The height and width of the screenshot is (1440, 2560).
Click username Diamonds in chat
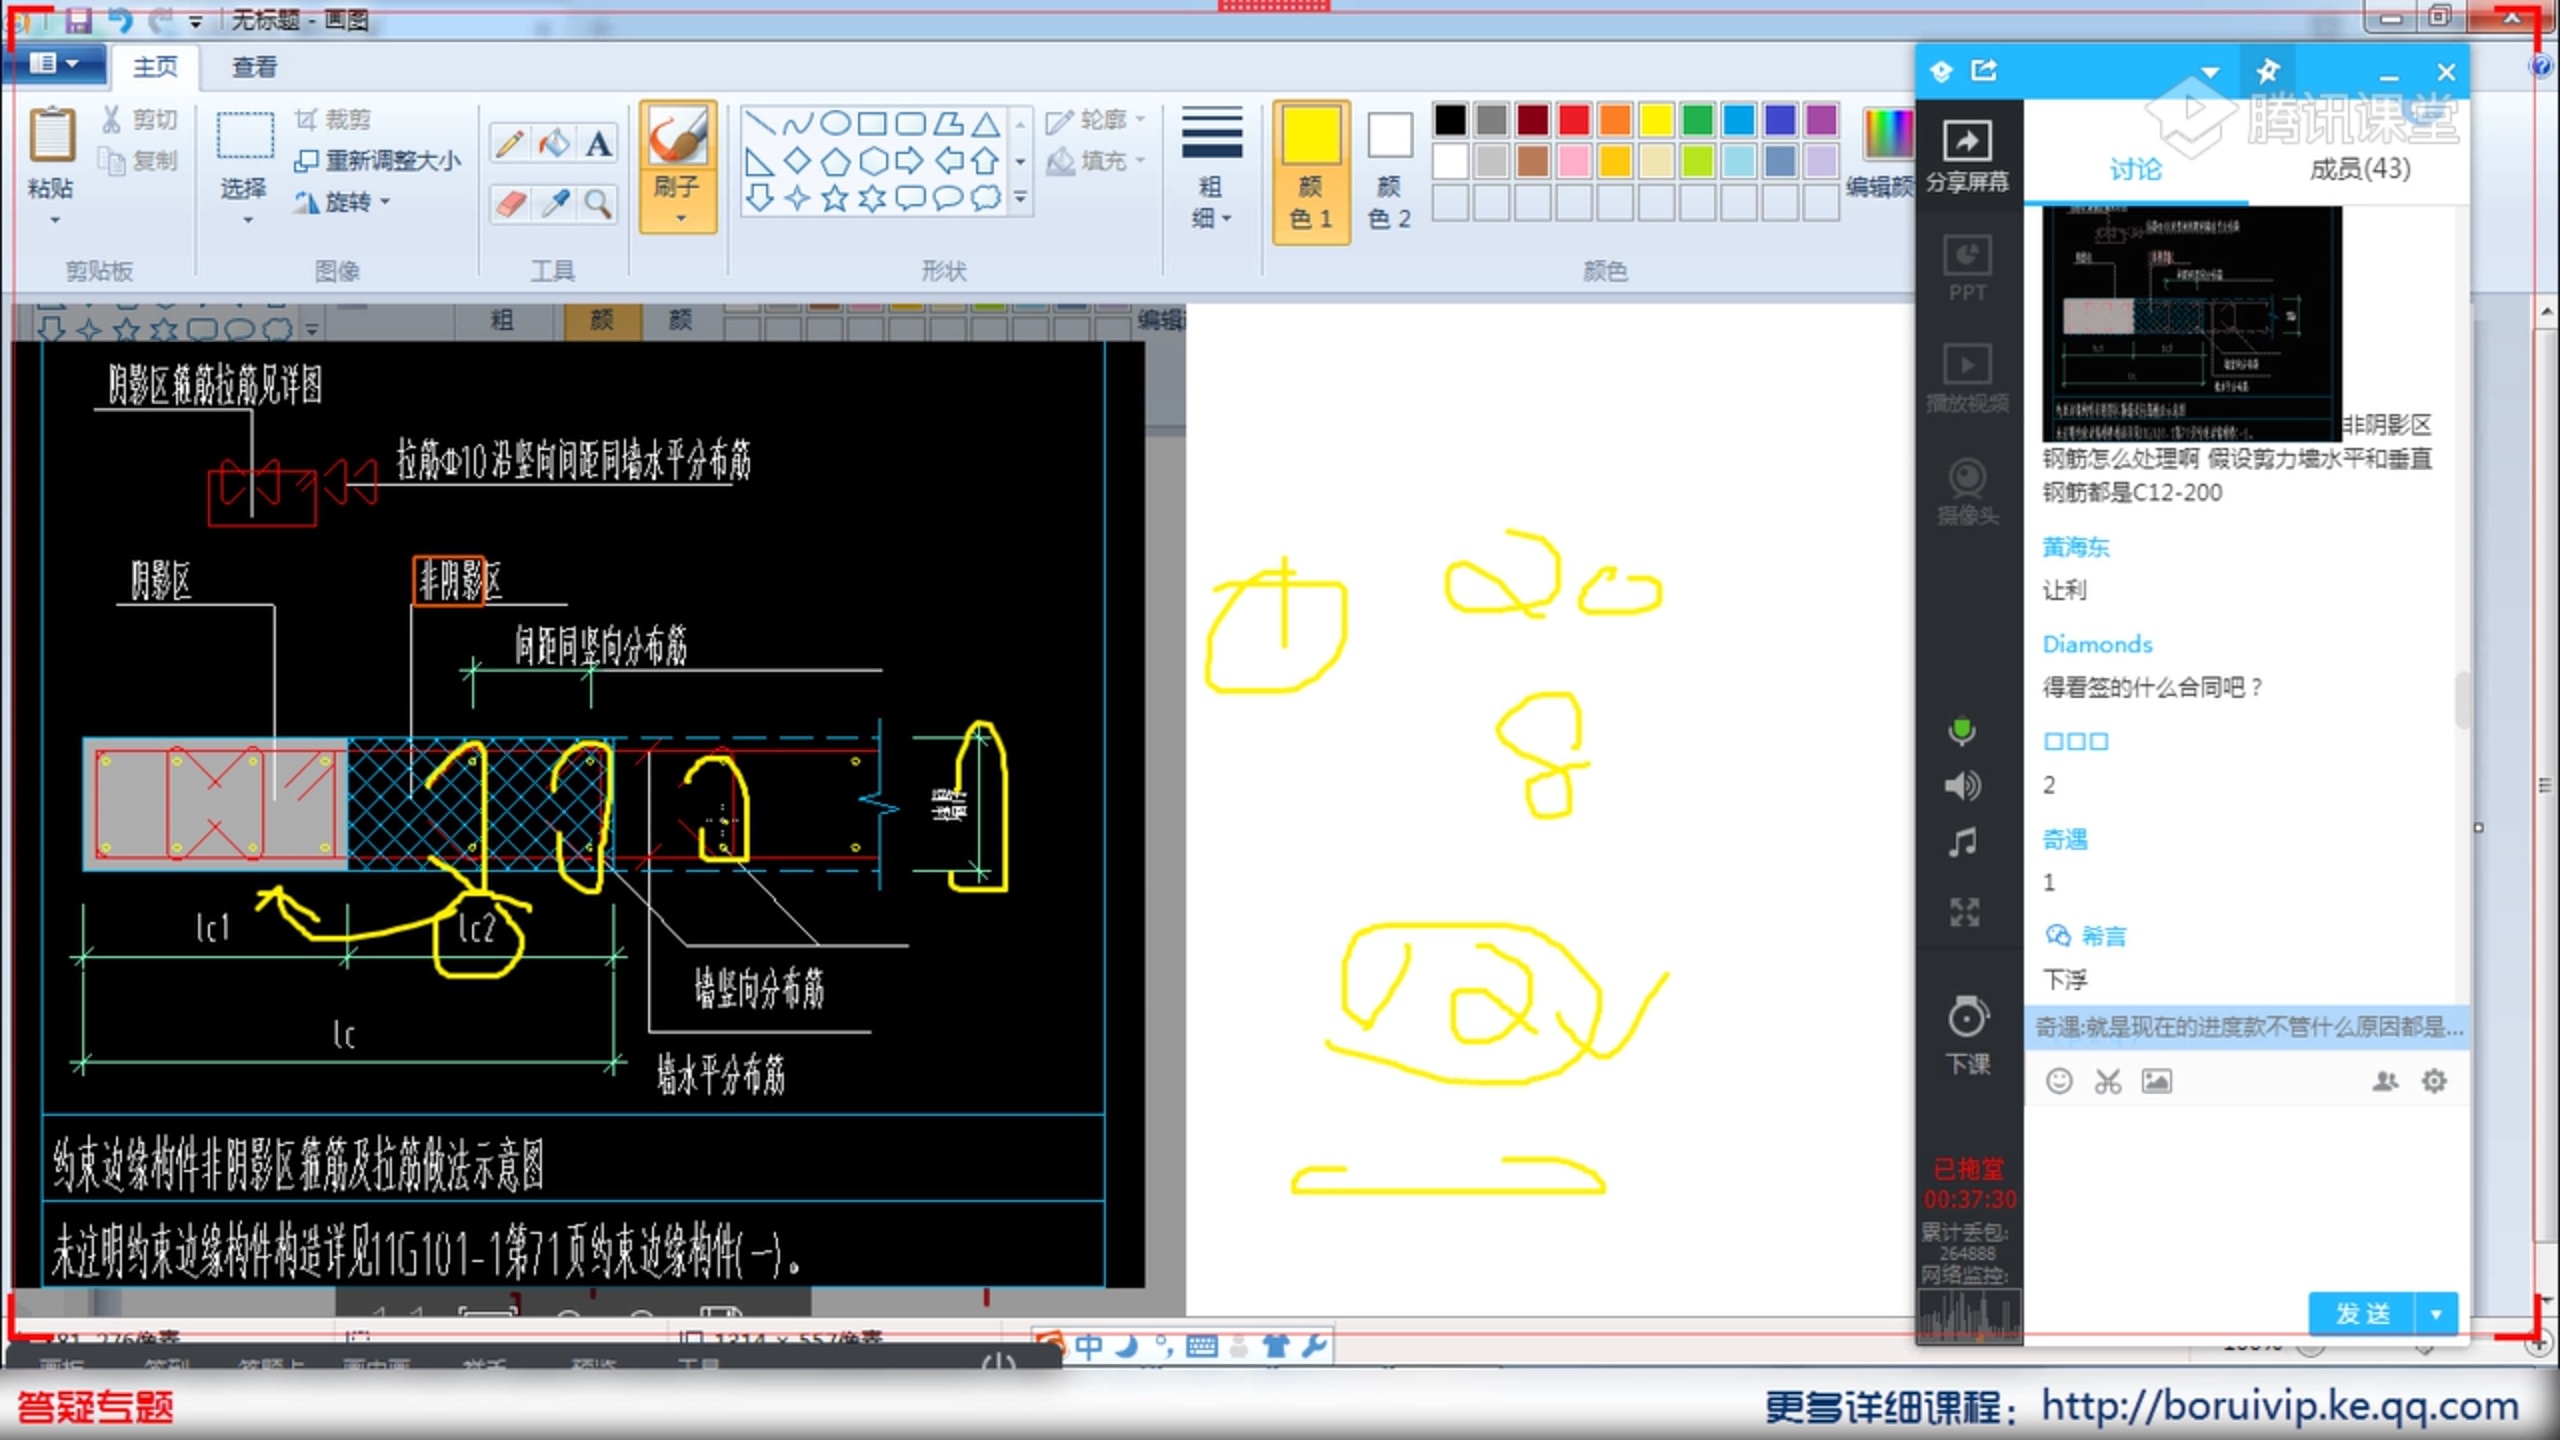(x=2097, y=644)
